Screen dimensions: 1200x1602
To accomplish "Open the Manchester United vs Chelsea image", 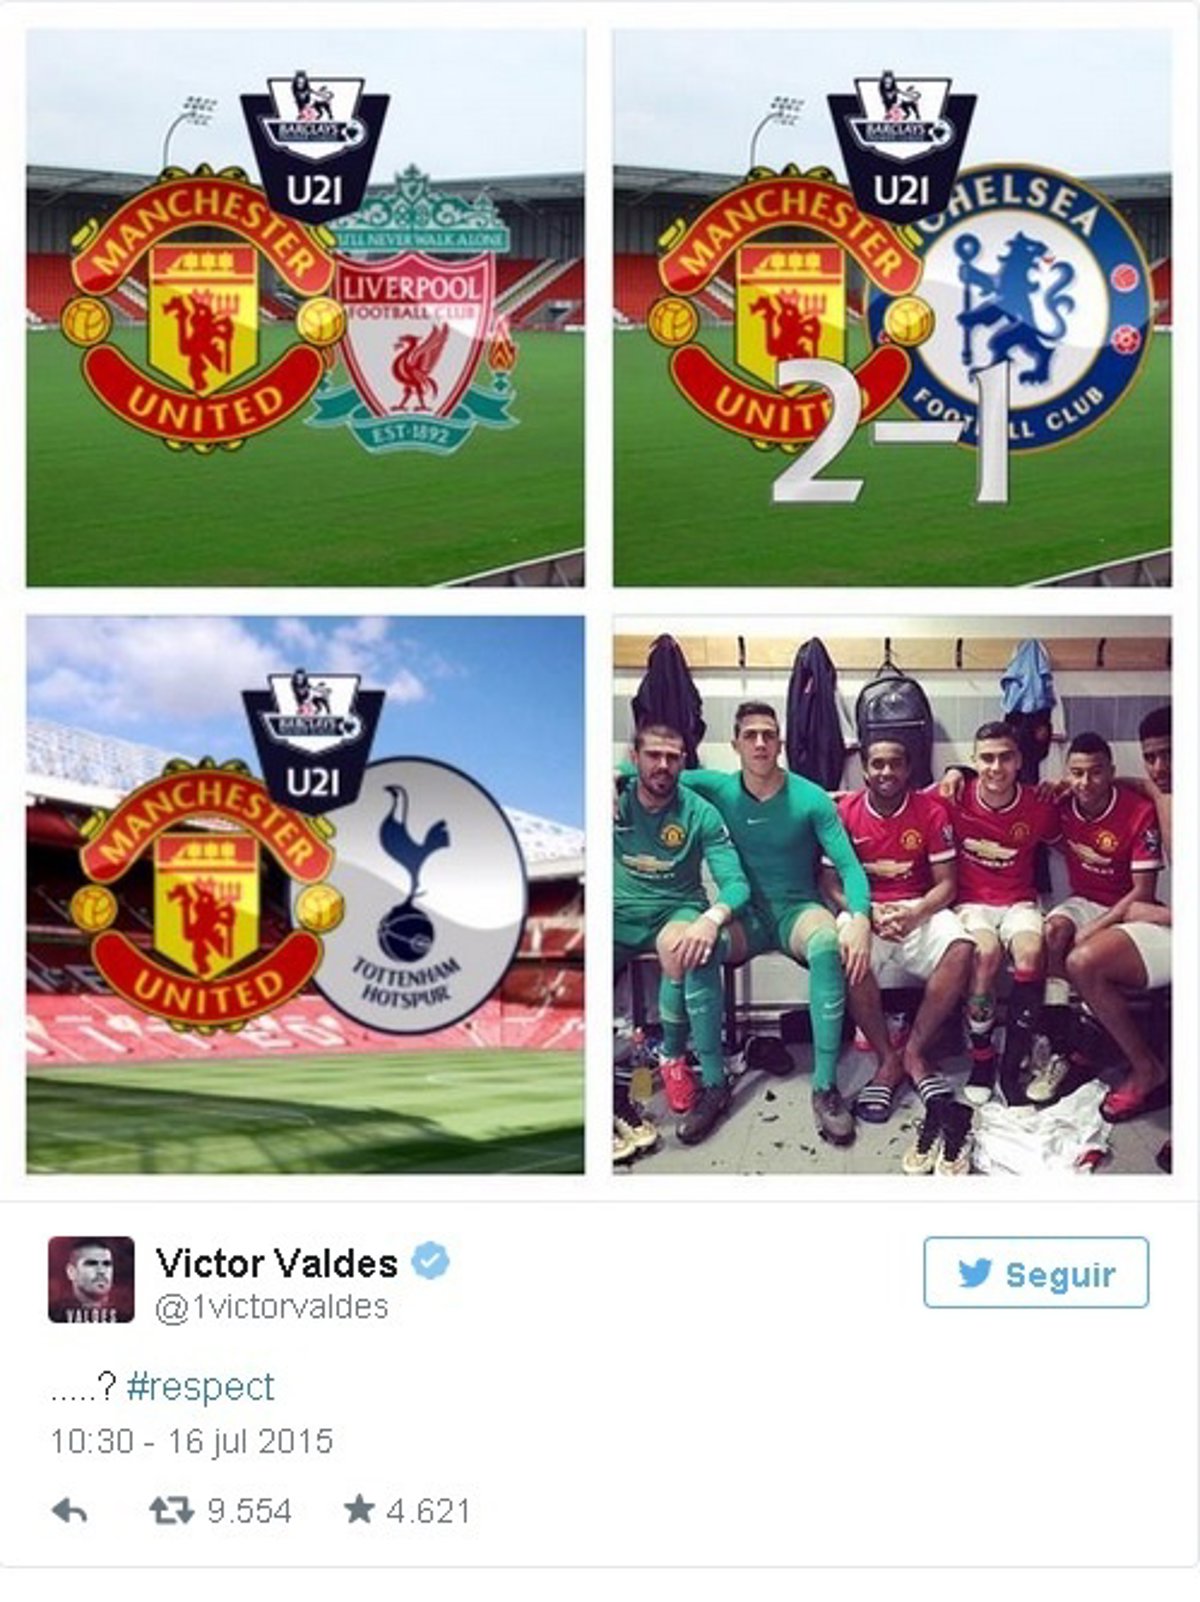I will [892, 308].
